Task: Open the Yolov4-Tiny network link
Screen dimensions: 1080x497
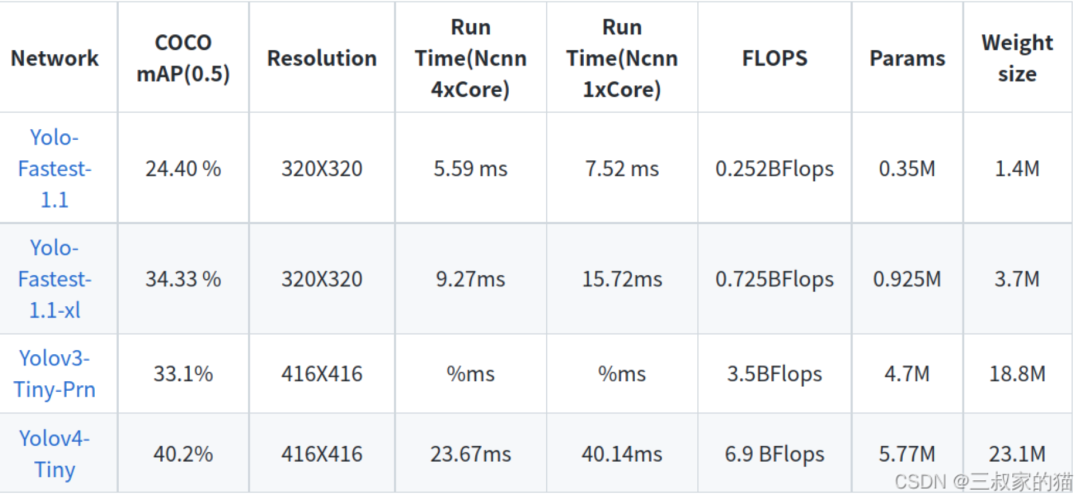Action: (x=54, y=454)
